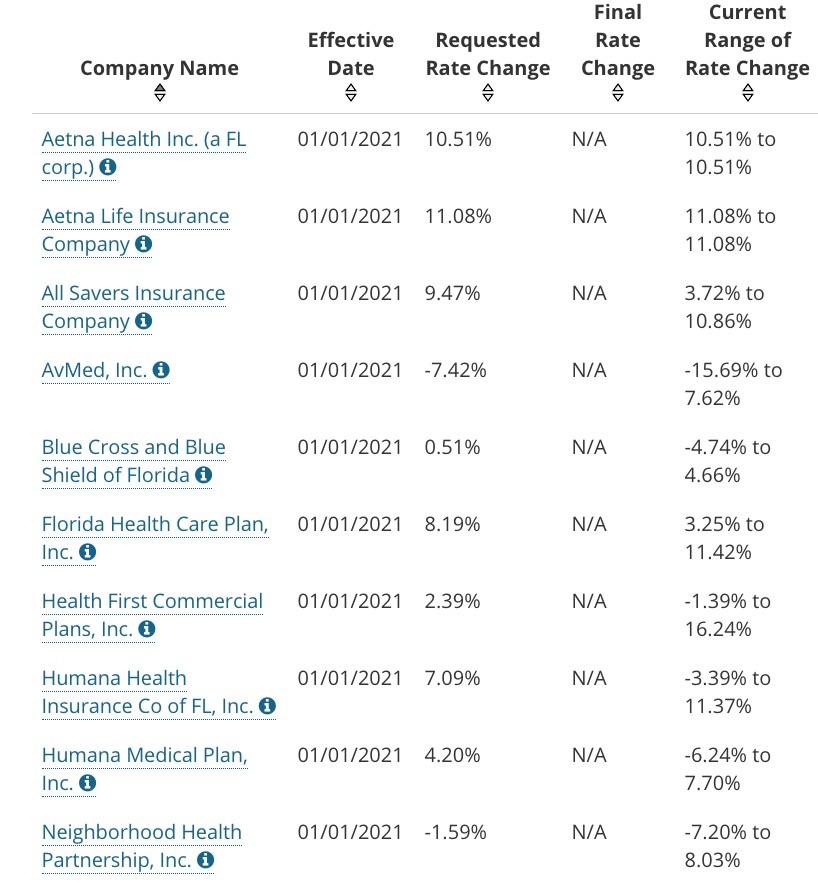Click info icon for Blue Cross and Blue Shield

tap(204, 476)
